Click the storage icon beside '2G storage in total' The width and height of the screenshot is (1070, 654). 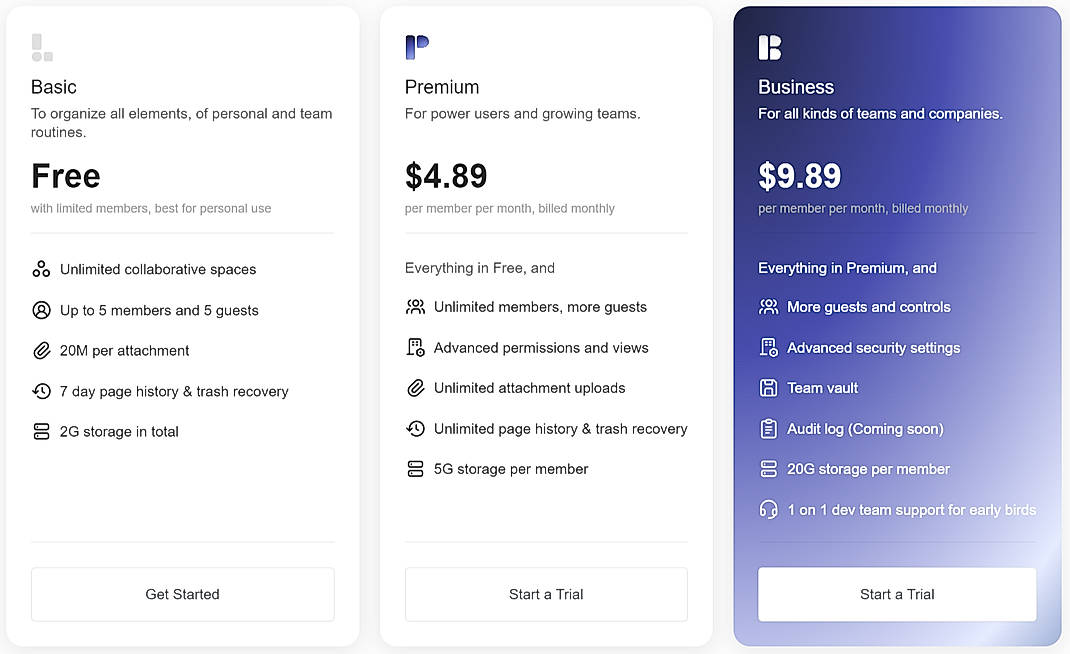(x=41, y=431)
